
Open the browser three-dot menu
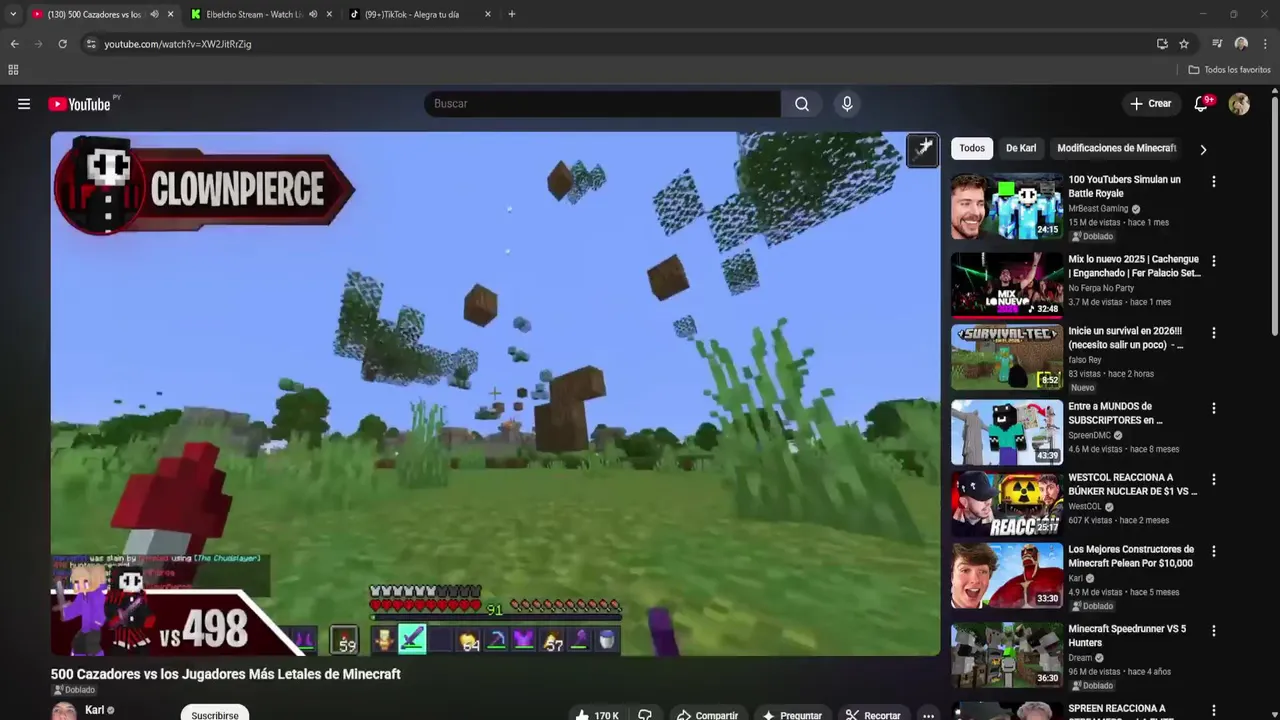(x=1266, y=44)
